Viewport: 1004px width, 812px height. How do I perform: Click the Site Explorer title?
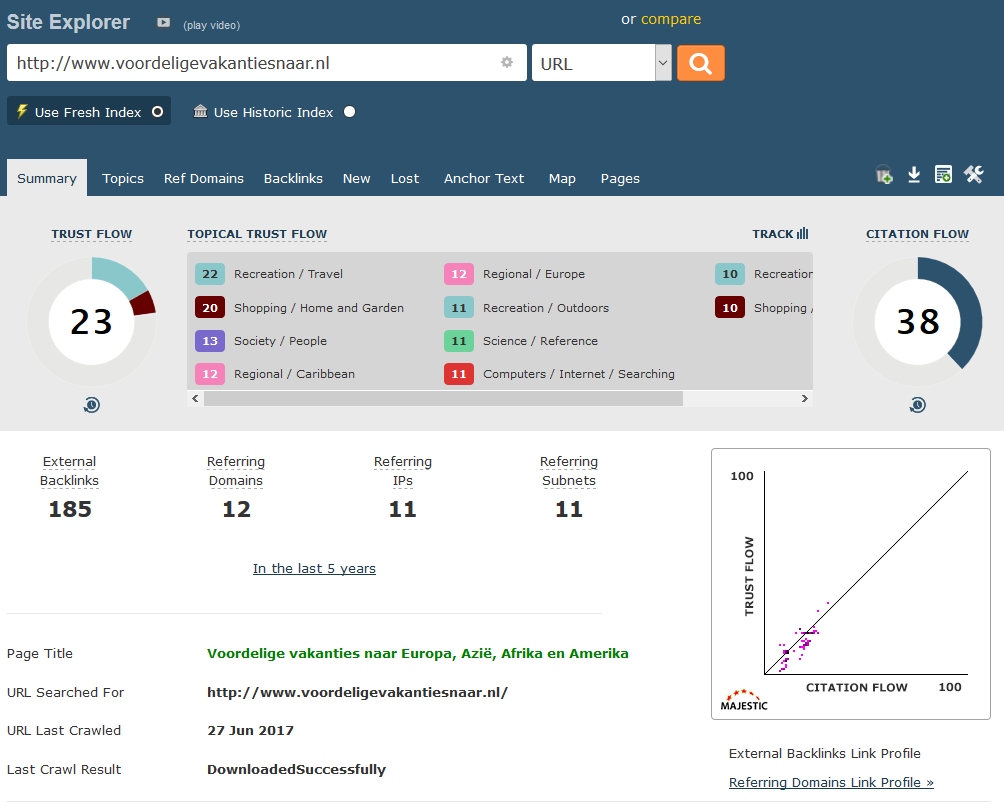pyautogui.click(x=69, y=22)
